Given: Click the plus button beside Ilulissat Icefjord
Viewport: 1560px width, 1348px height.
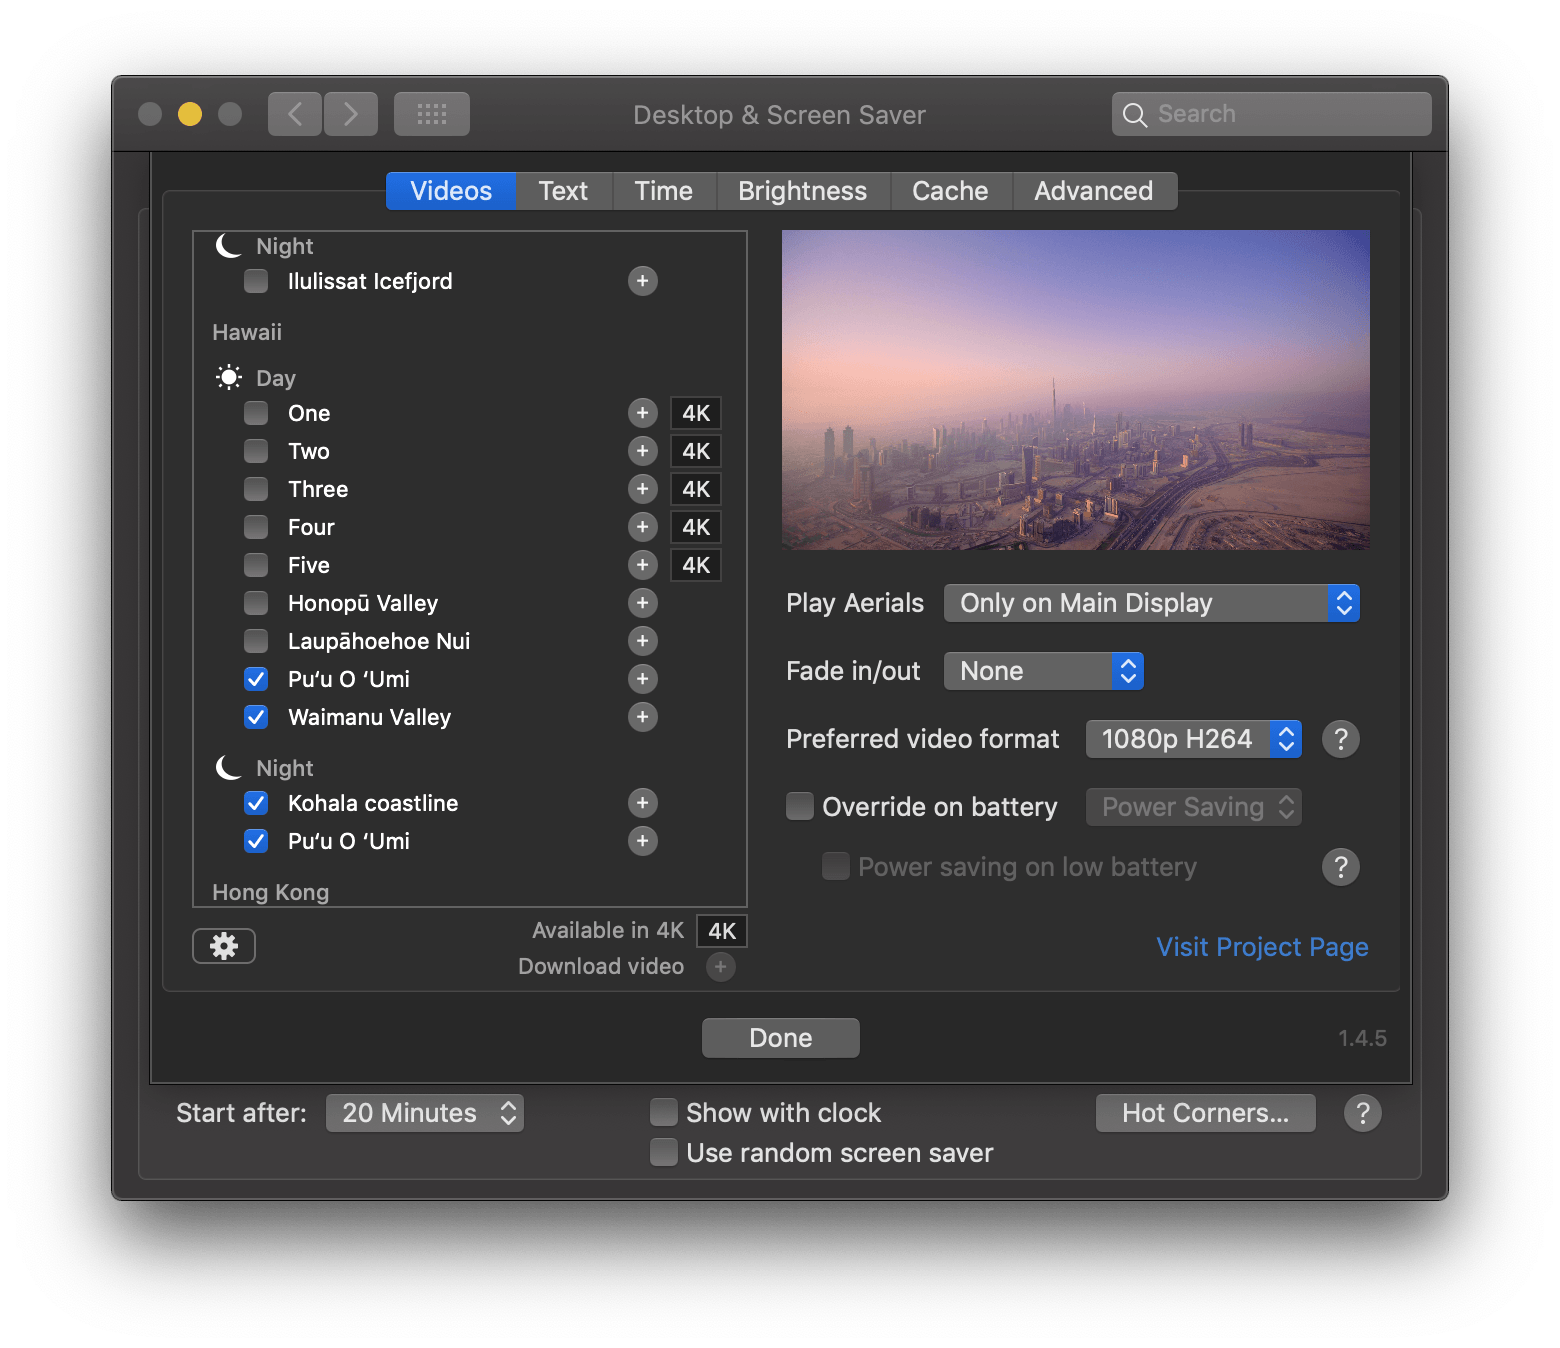Looking at the screenshot, I should [x=642, y=281].
